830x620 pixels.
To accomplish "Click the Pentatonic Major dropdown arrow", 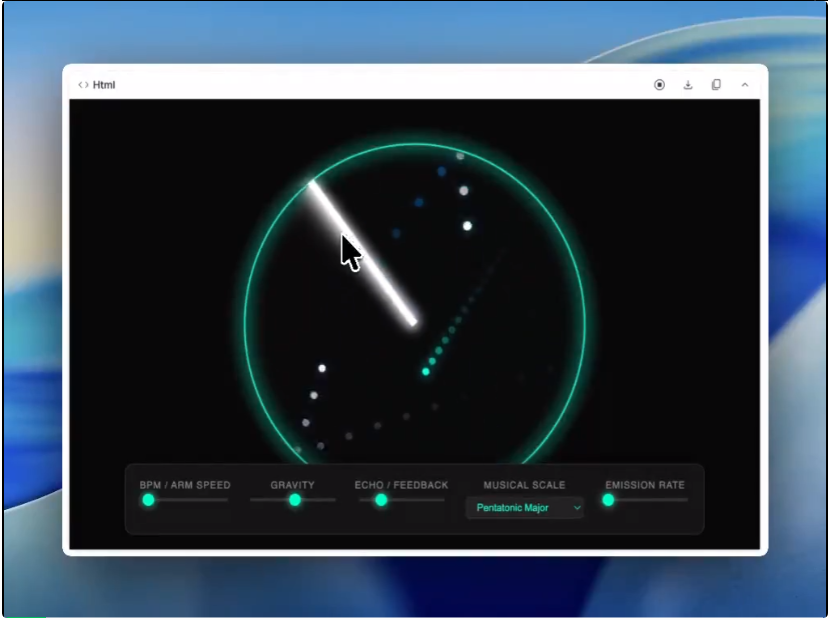I will pyautogui.click(x=576, y=508).
